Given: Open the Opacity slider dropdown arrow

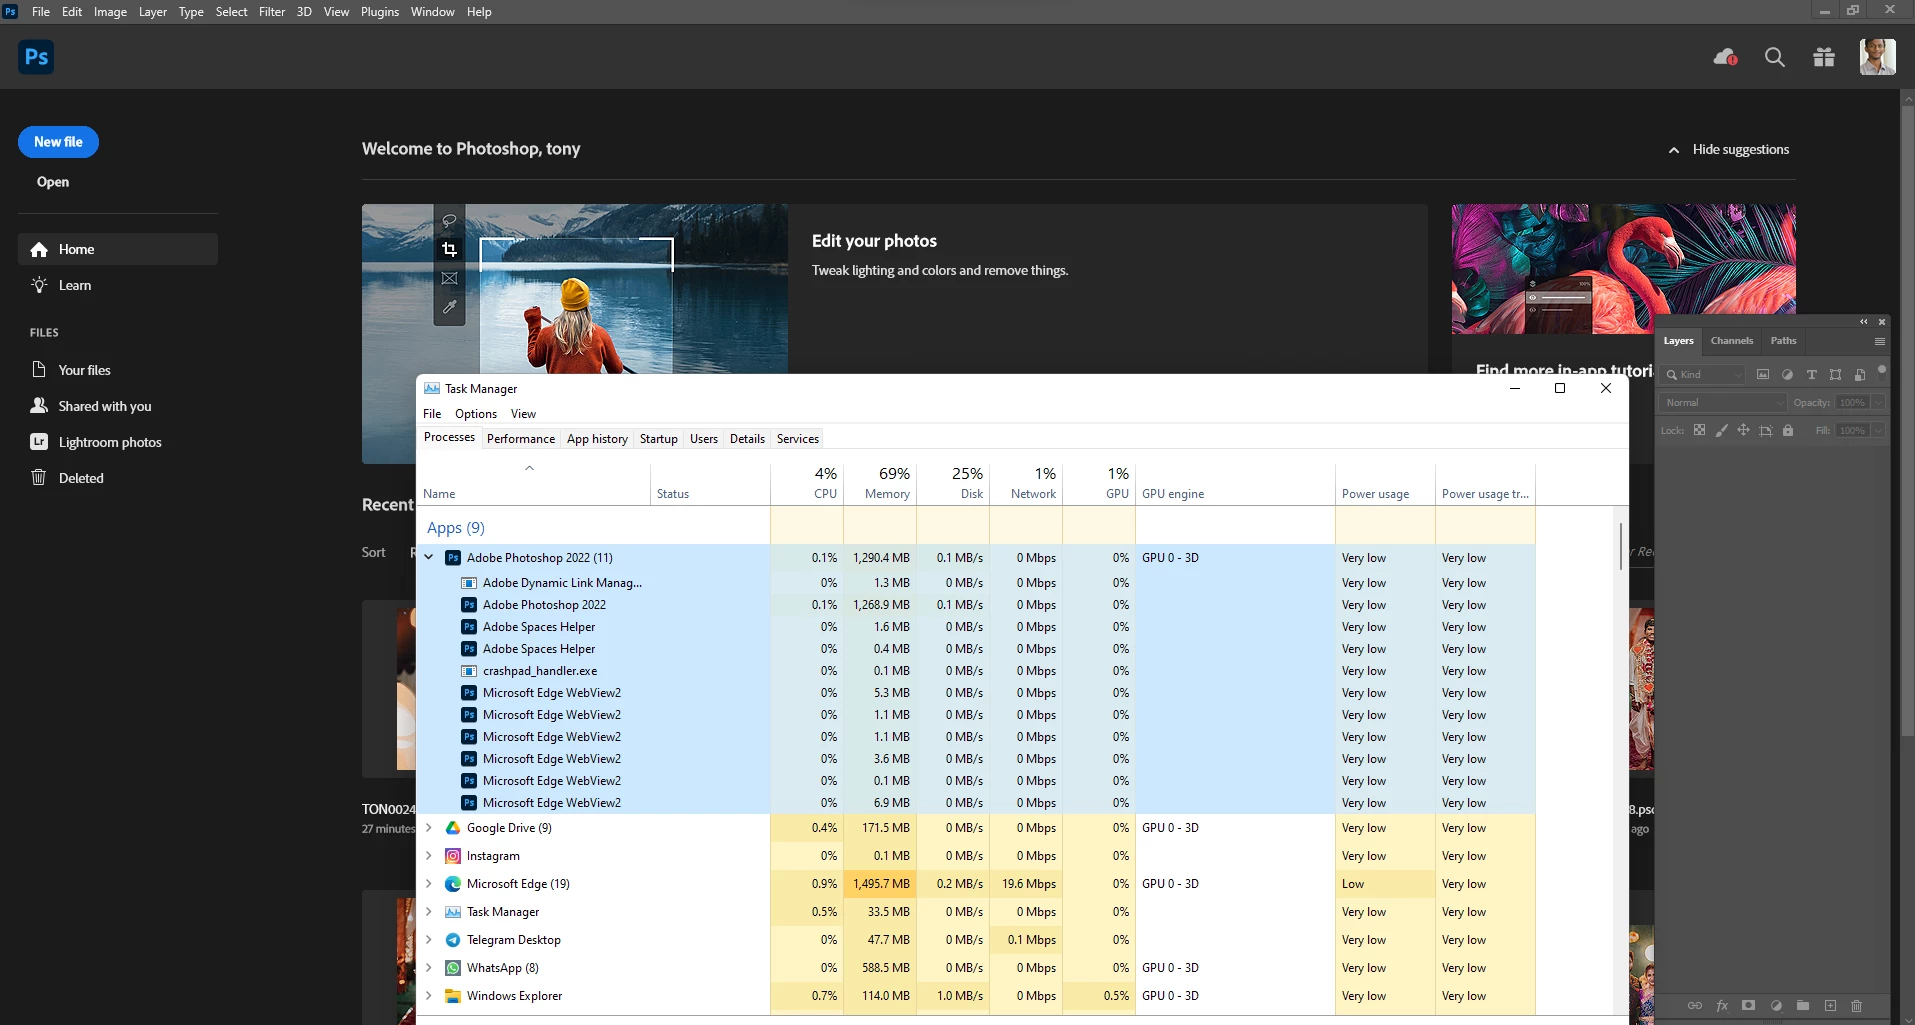Looking at the screenshot, I should (1878, 402).
